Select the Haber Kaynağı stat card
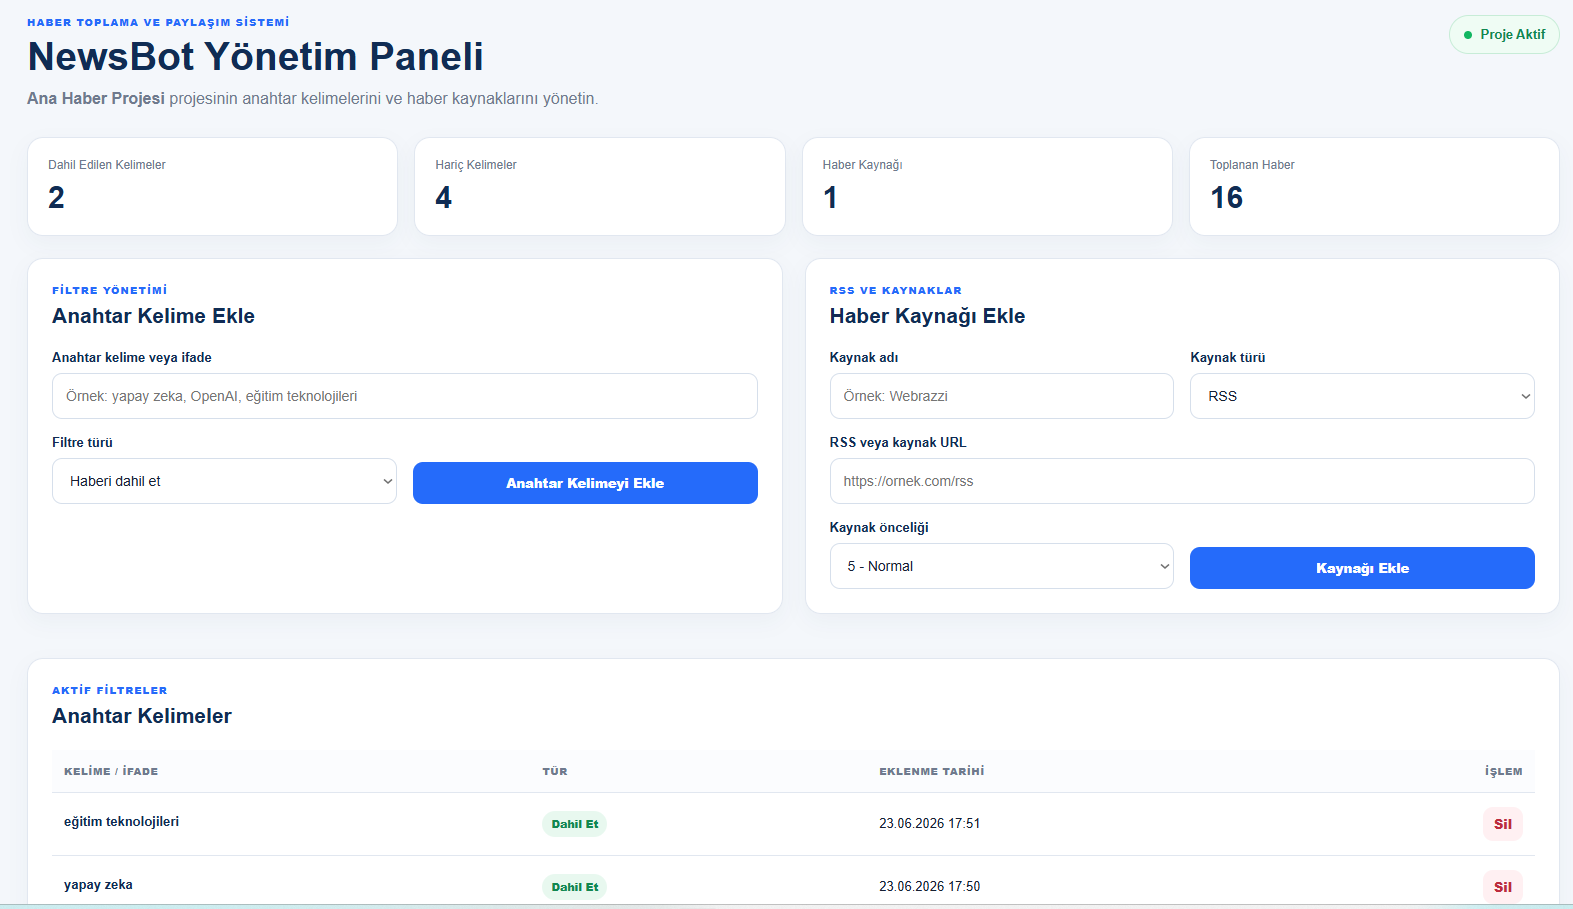 click(987, 186)
